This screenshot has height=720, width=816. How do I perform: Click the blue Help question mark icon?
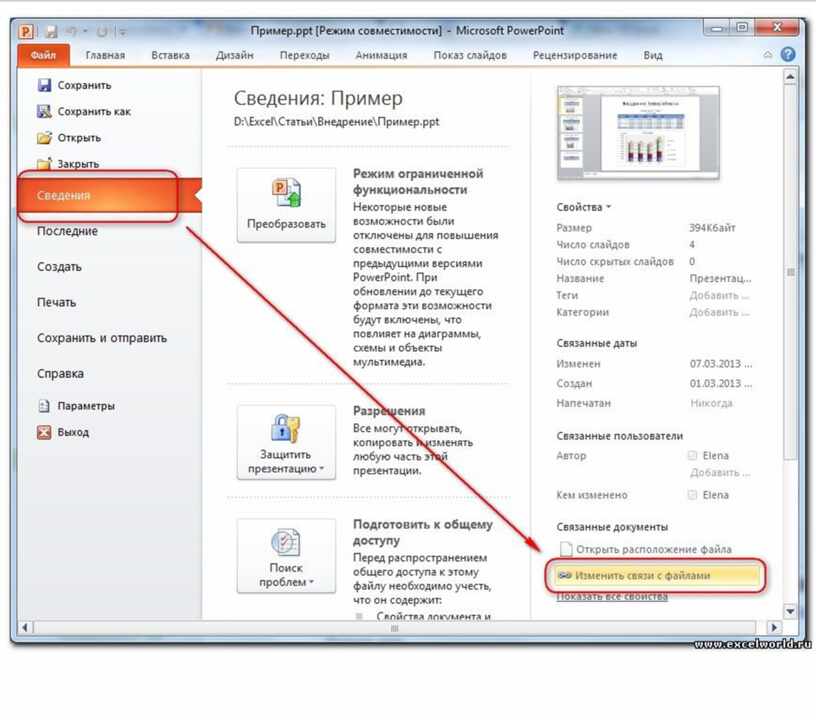click(788, 54)
